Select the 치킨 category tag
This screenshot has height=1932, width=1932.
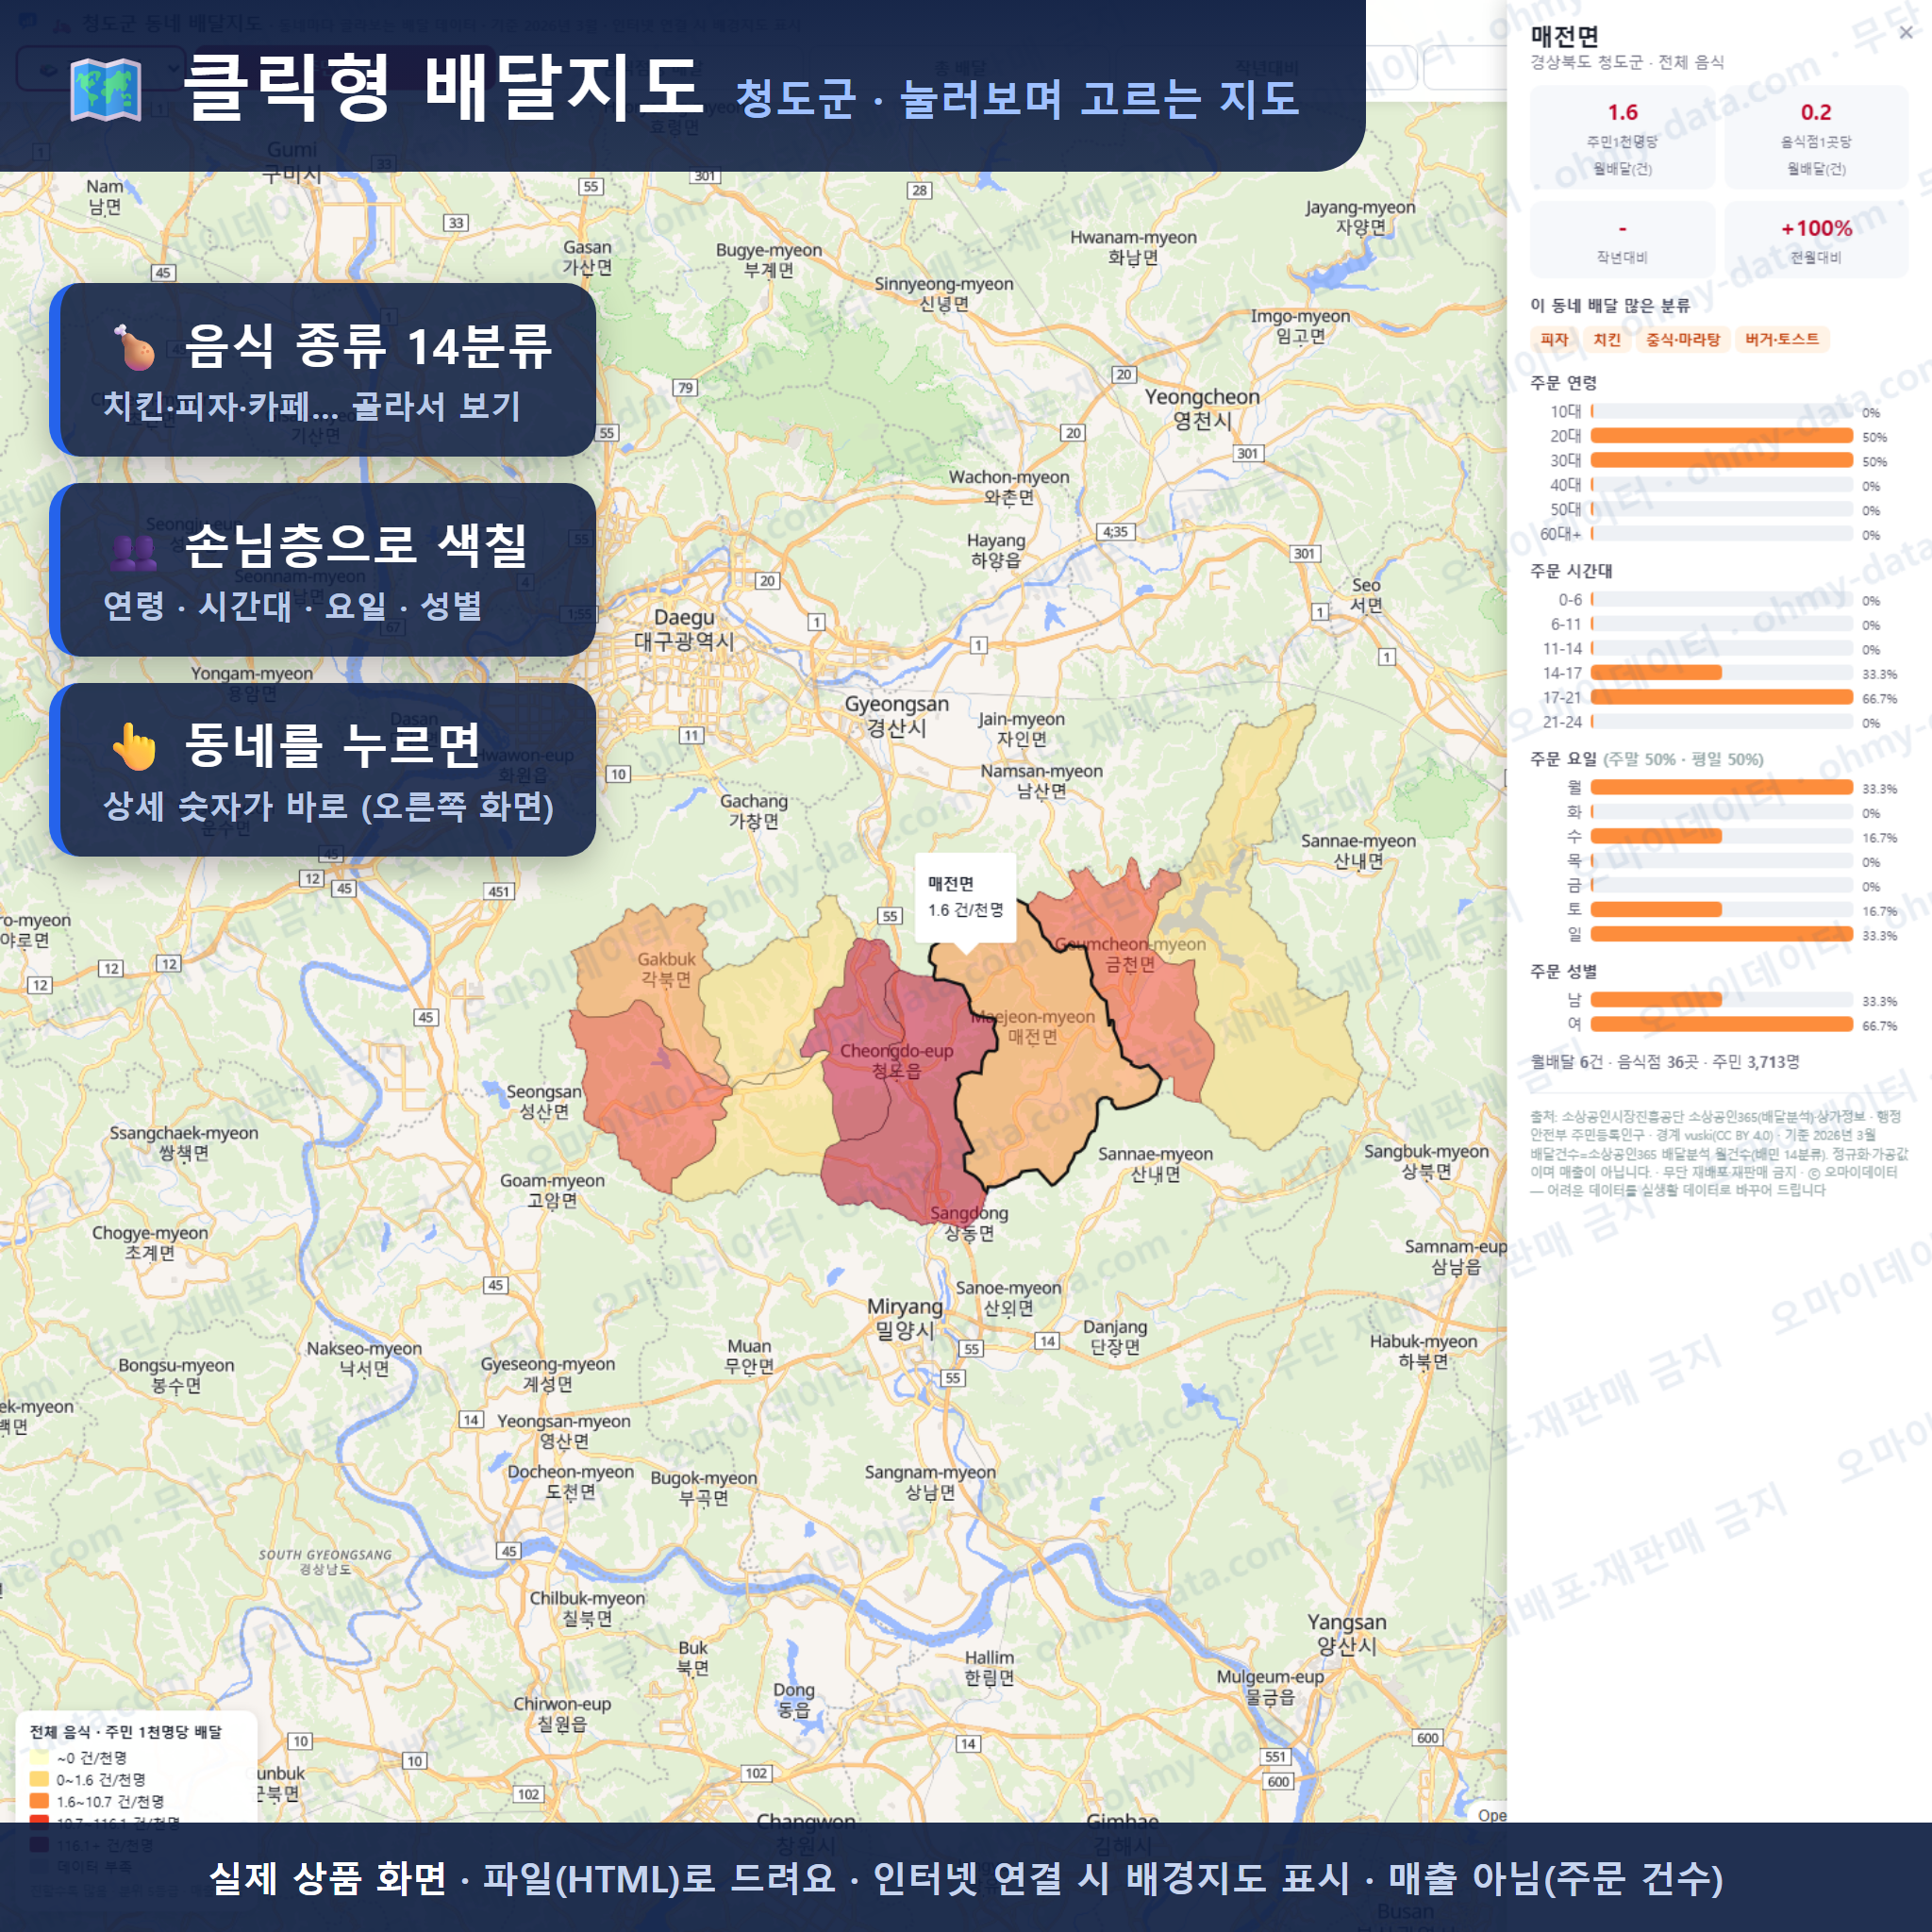point(1606,339)
